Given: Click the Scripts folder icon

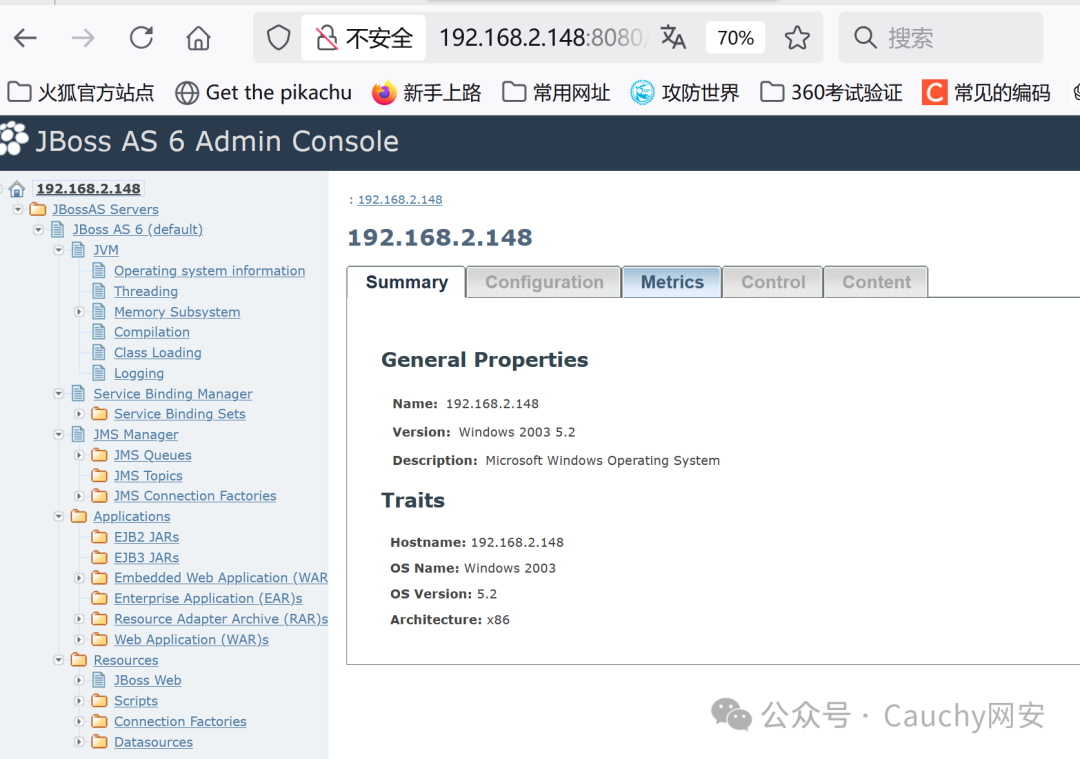Looking at the screenshot, I should pos(100,700).
